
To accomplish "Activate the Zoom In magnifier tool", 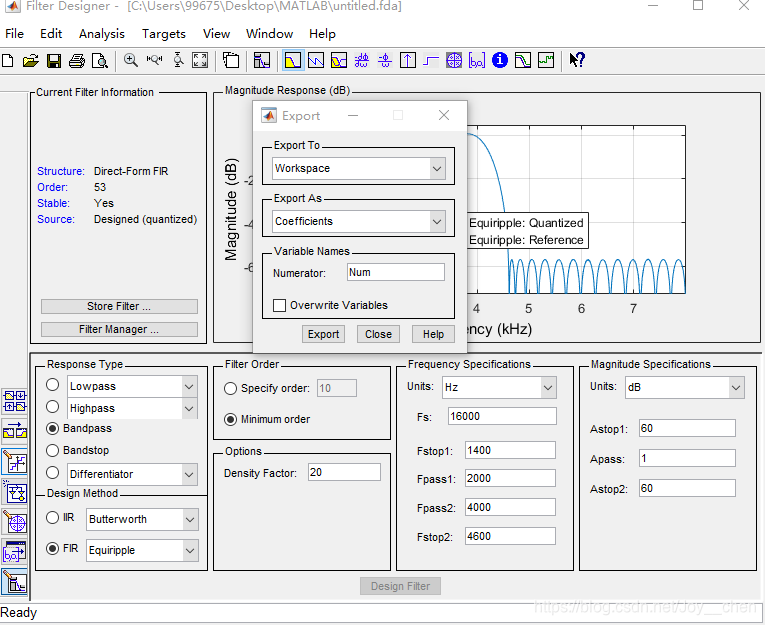I will click(130, 60).
